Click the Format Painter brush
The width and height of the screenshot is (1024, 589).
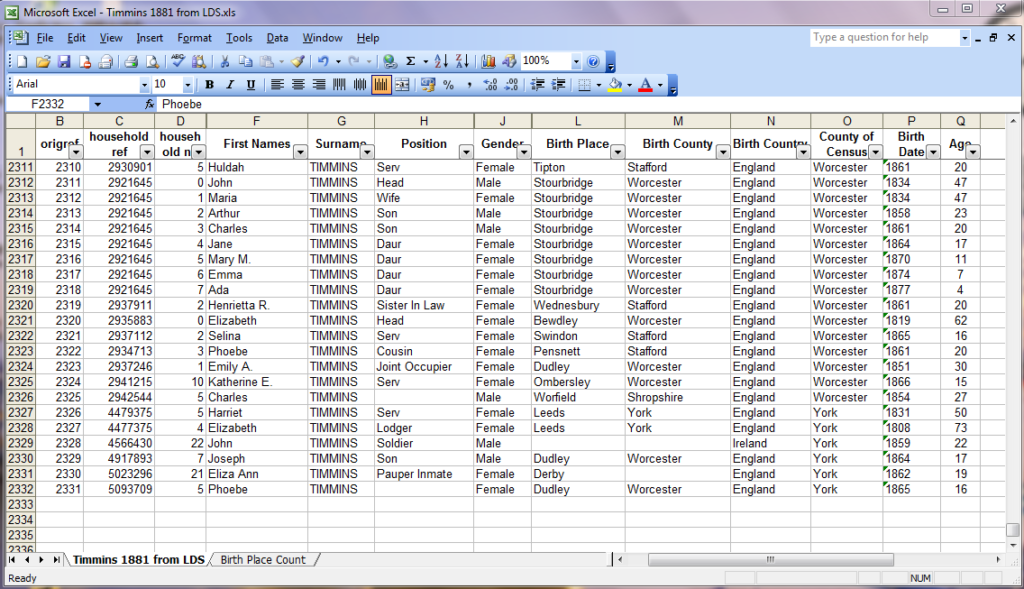click(297, 62)
